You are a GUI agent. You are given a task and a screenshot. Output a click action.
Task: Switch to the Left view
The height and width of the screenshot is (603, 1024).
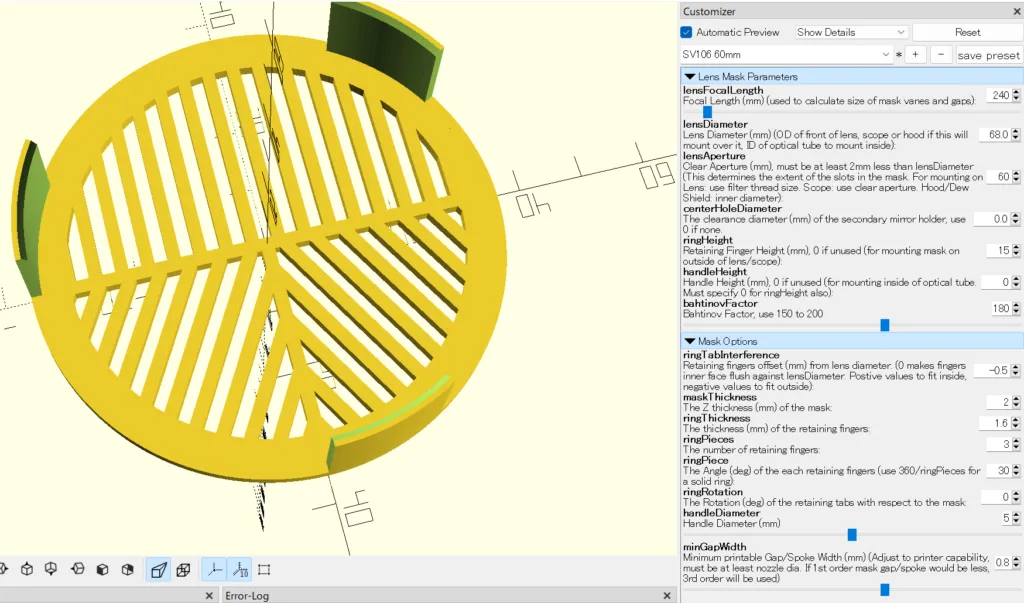pyautogui.click(x=77, y=570)
